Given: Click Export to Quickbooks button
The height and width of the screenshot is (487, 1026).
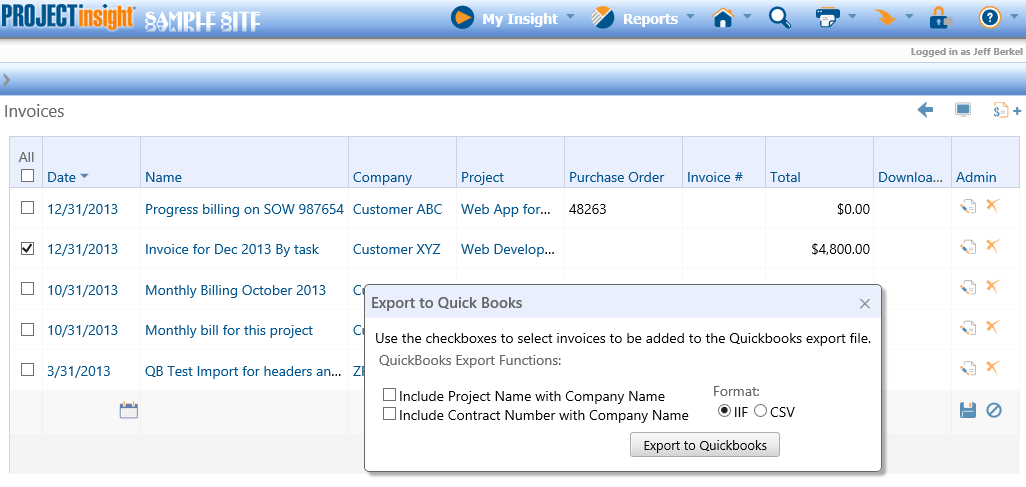Looking at the screenshot, I should pos(705,445).
